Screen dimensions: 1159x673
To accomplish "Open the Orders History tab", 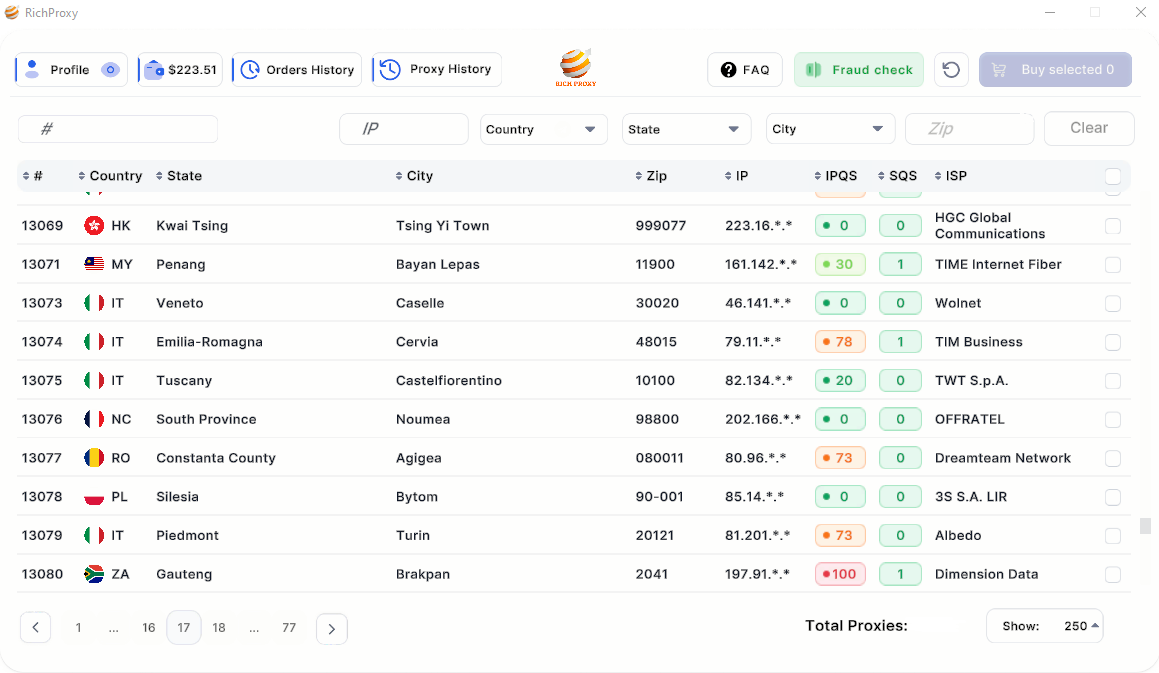I will point(297,70).
